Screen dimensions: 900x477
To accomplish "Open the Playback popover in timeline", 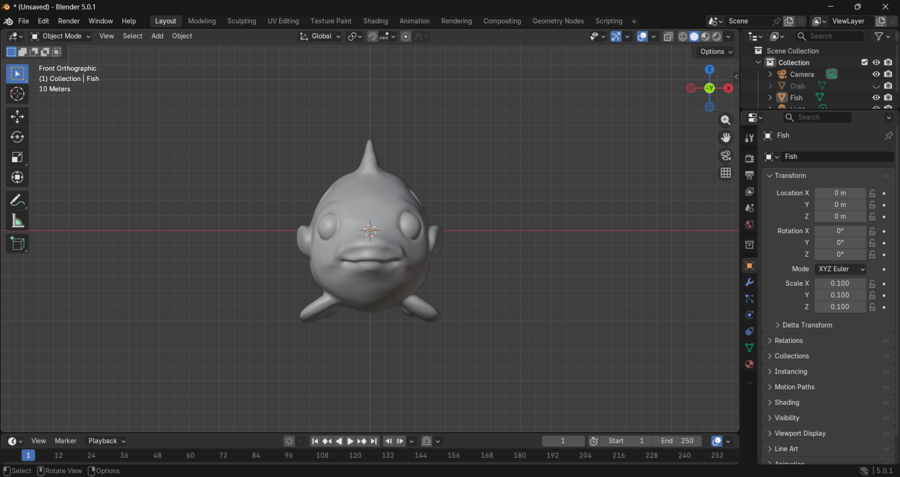I will coord(106,441).
